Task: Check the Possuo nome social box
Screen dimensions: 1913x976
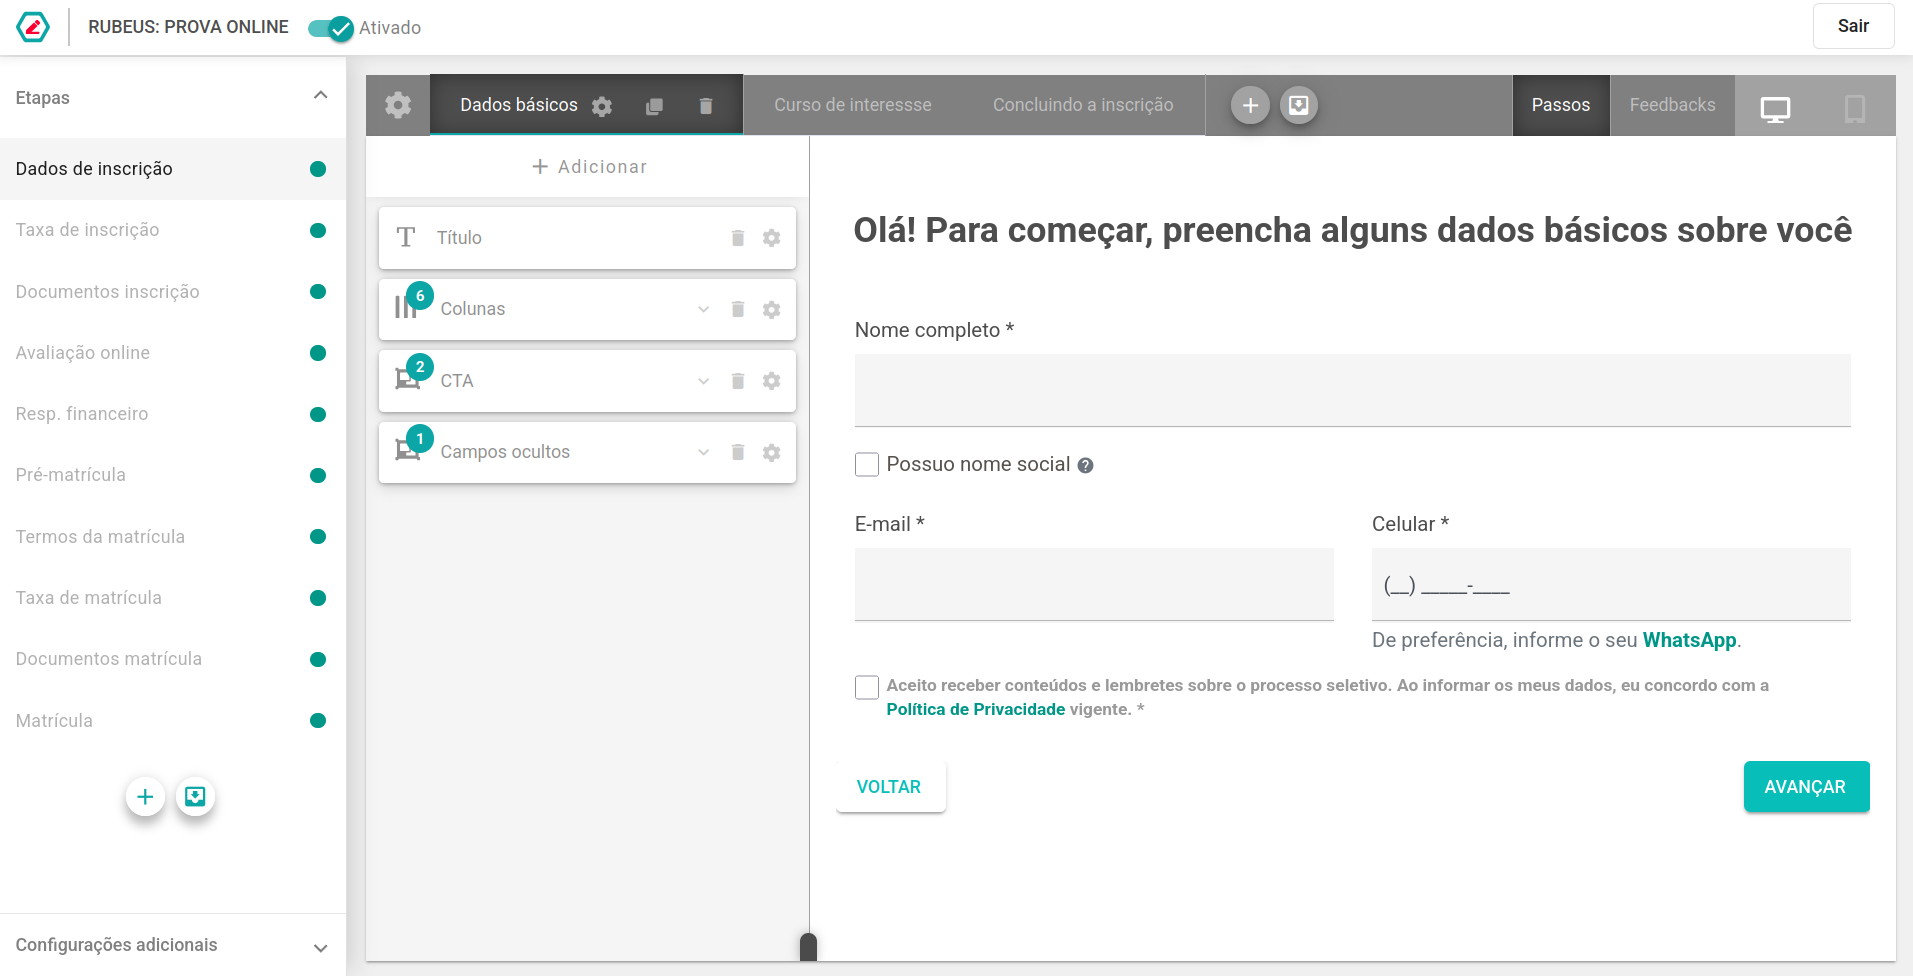Action: 867,464
